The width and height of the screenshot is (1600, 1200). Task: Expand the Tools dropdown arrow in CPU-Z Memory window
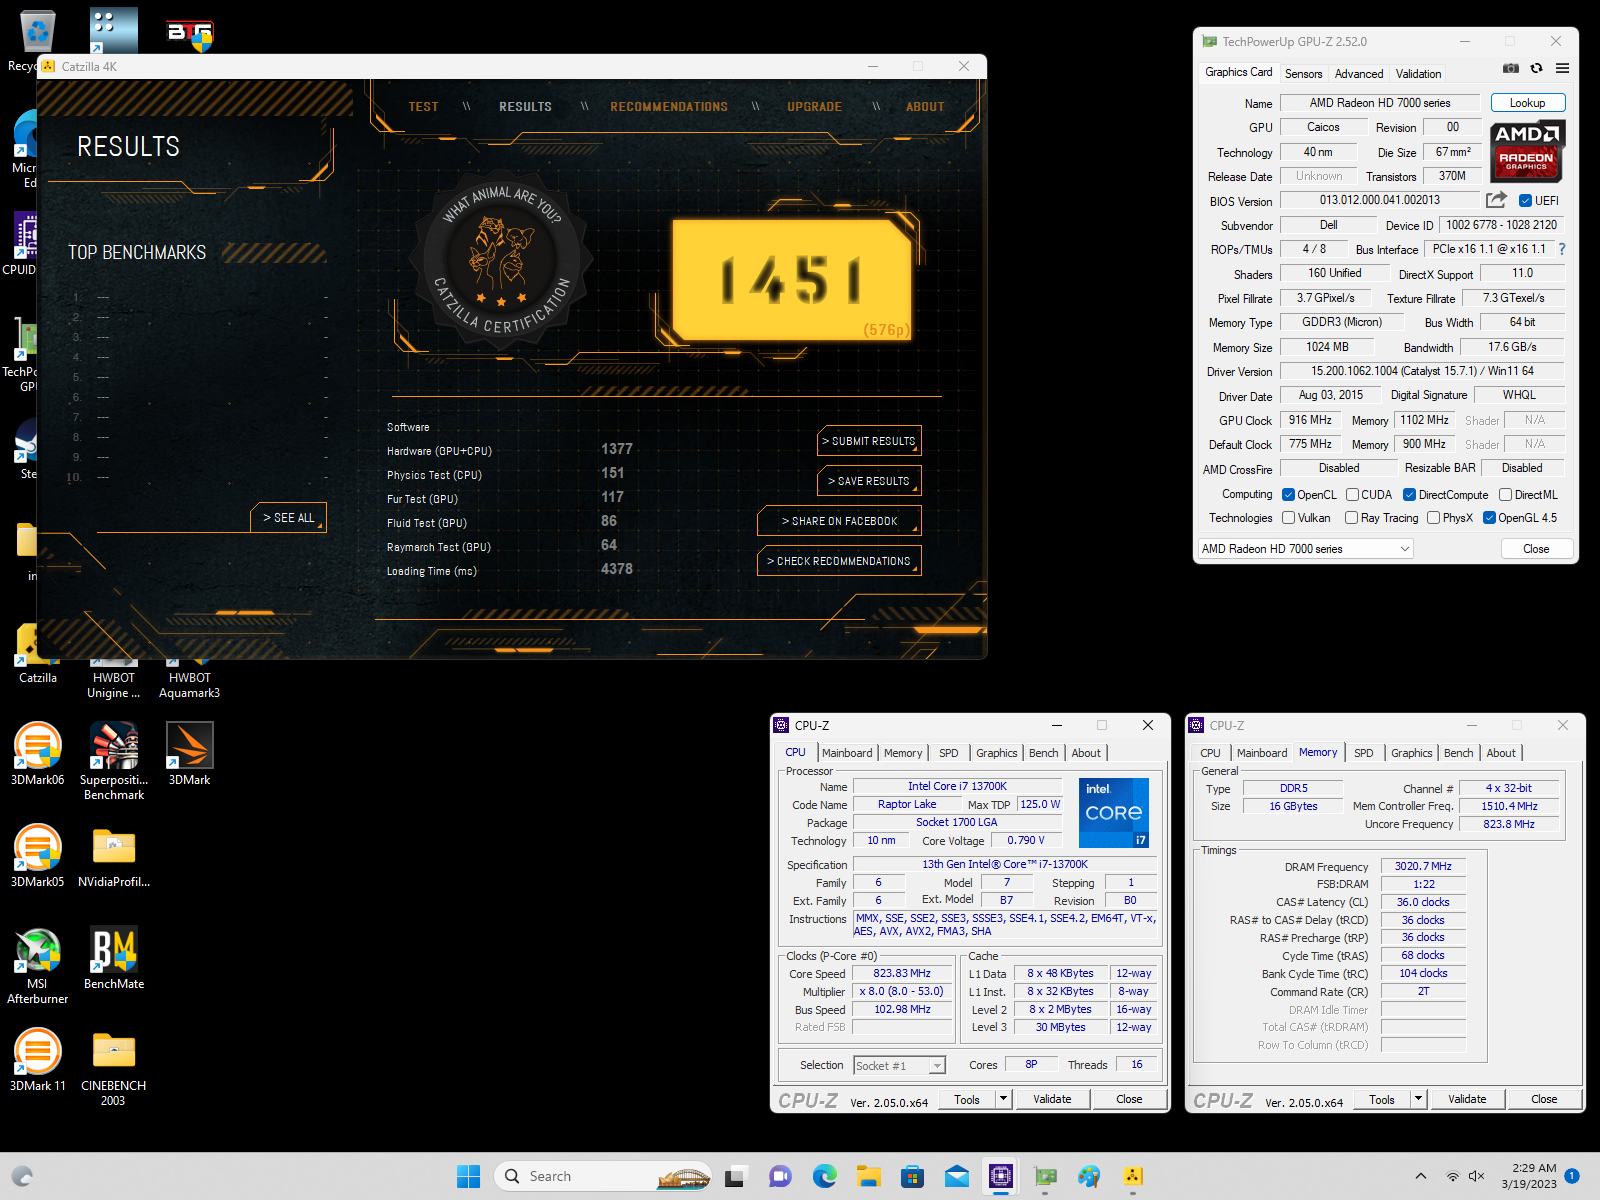(1418, 1099)
